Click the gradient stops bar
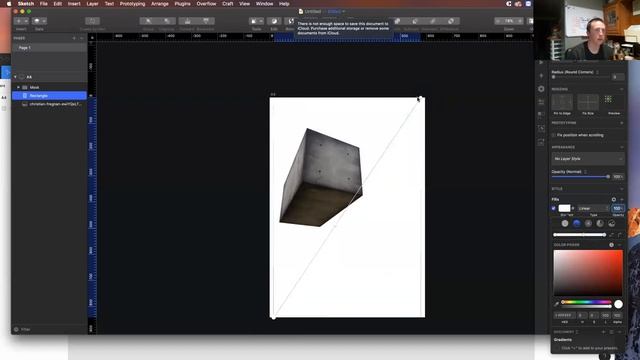 click(579, 235)
